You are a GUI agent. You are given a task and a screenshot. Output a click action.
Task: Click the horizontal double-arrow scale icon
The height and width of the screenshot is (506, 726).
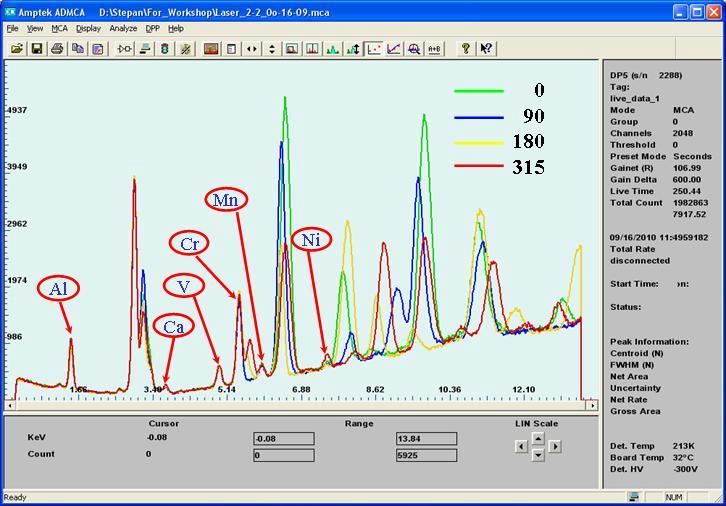pos(252,49)
